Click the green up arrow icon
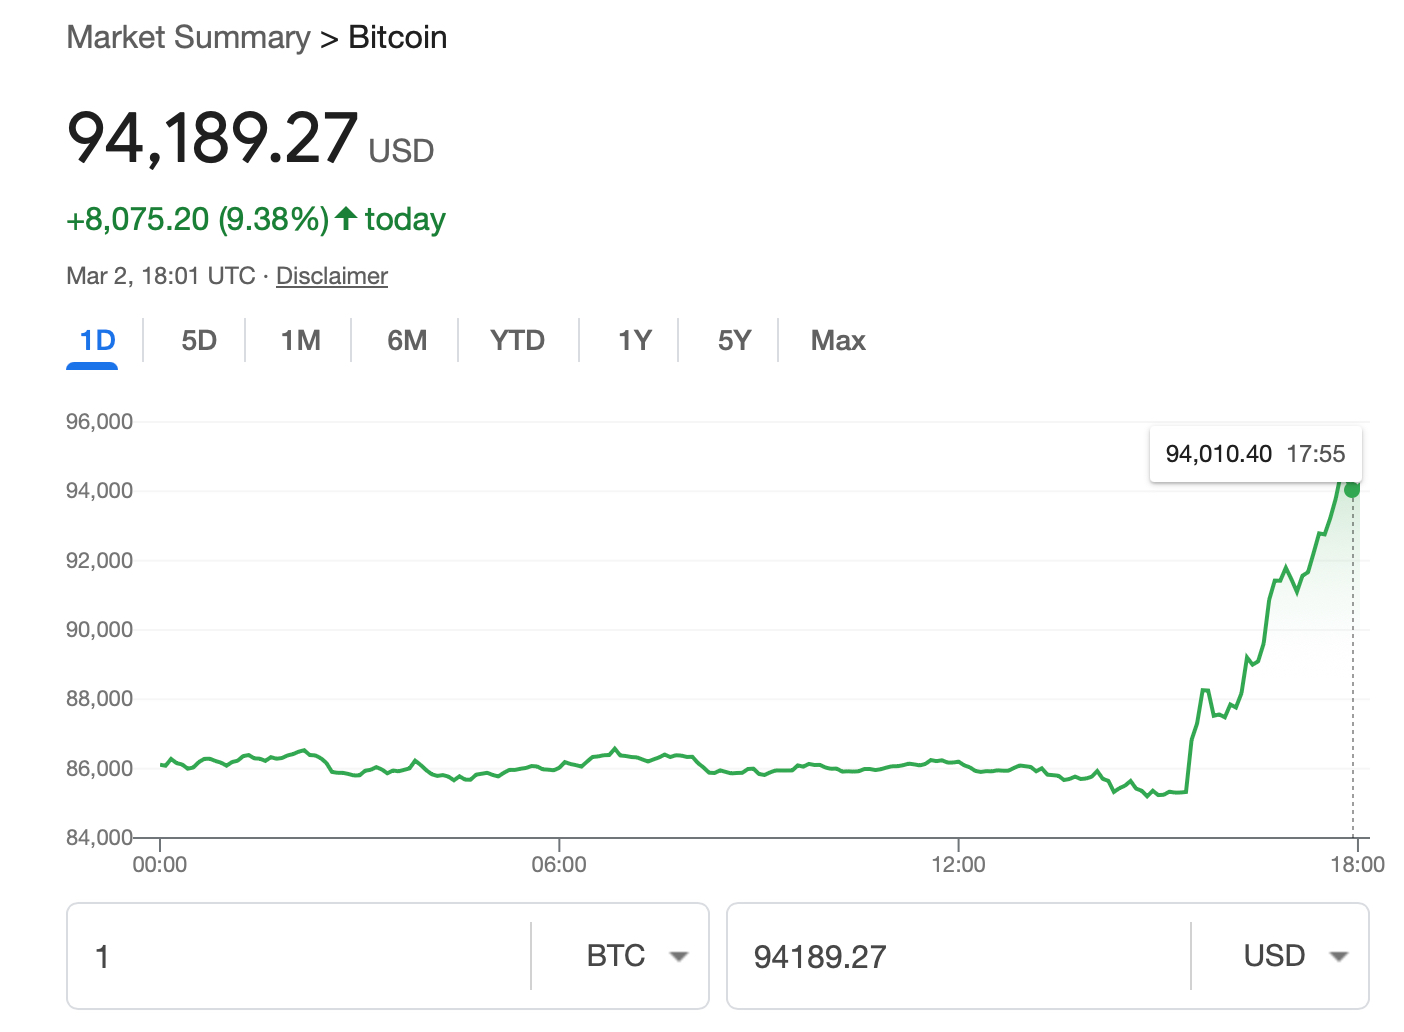Viewport: 1404px width, 1032px height. pos(346,218)
